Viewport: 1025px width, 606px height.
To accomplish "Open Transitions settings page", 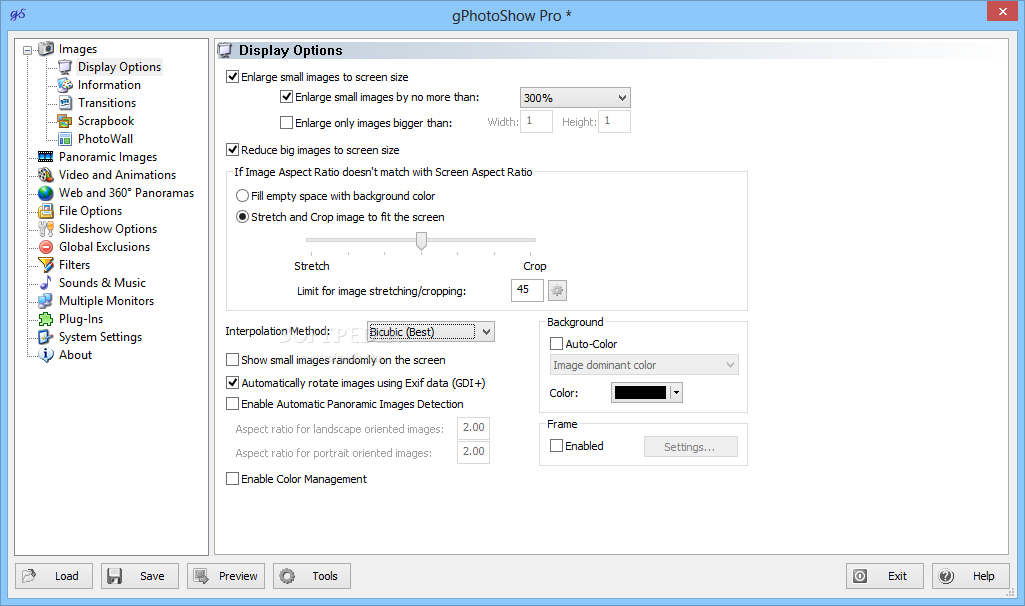I will [107, 103].
